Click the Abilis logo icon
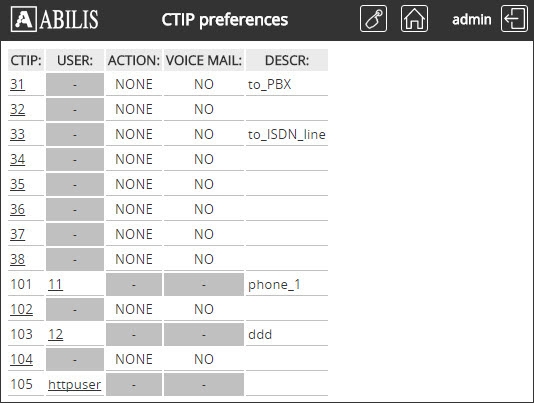 click(x=24, y=20)
